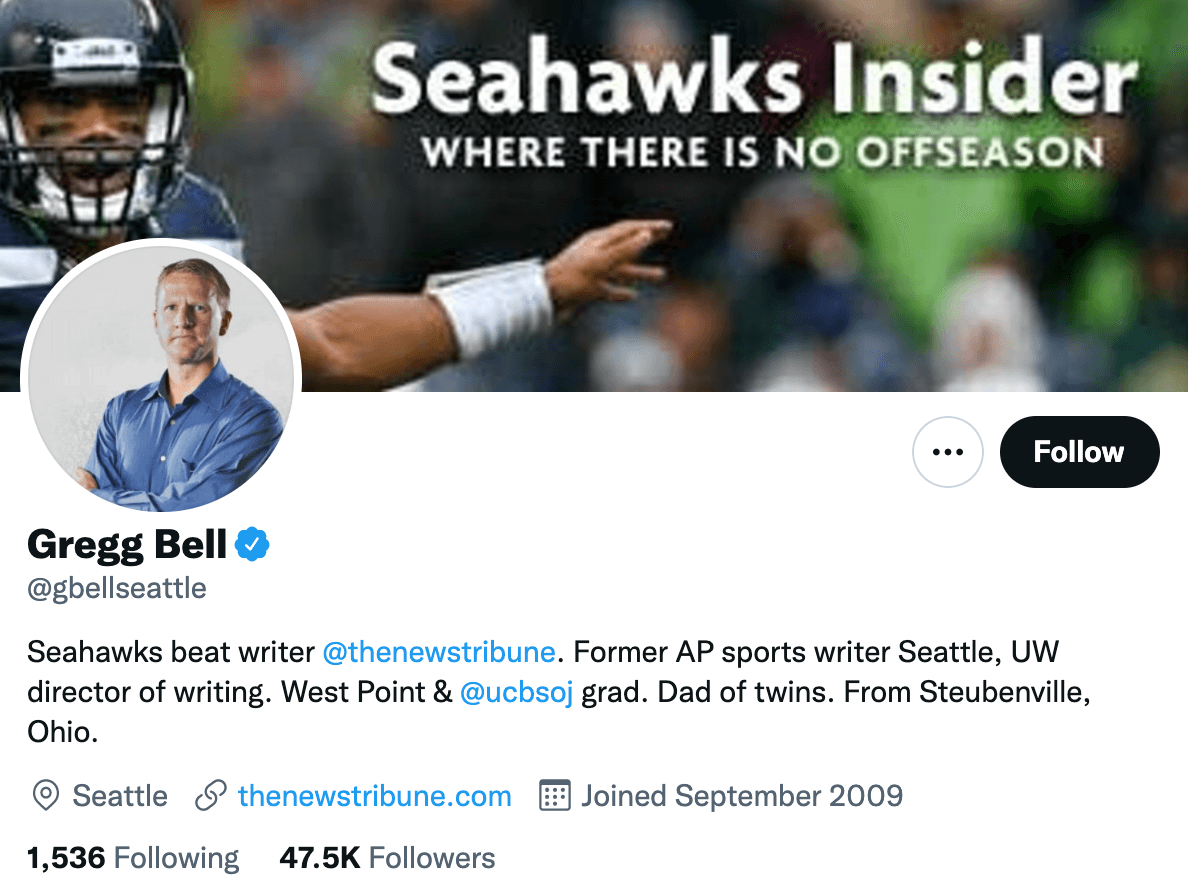Open the @ucbsoj mention in the bio
The width and height of the screenshot is (1188, 894).
(516, 692)
